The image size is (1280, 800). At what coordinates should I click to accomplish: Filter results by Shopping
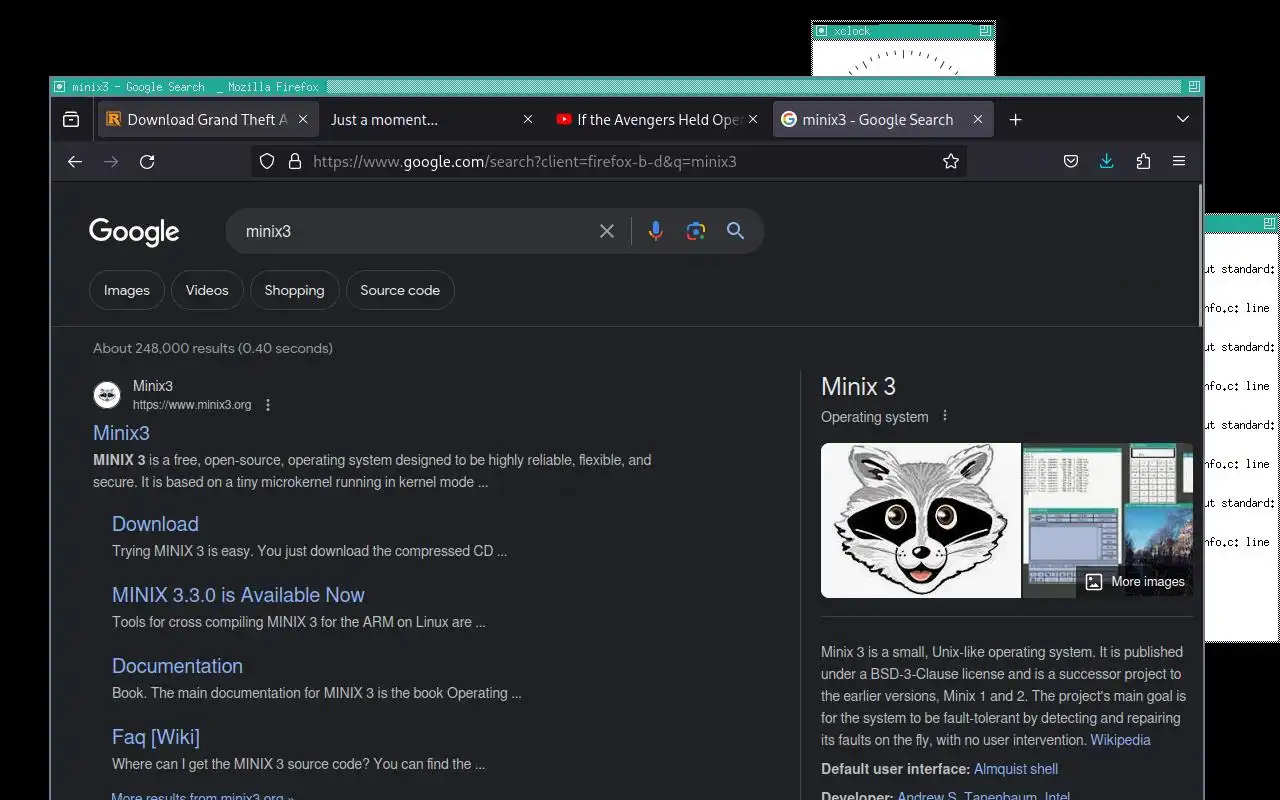[294, 290]
